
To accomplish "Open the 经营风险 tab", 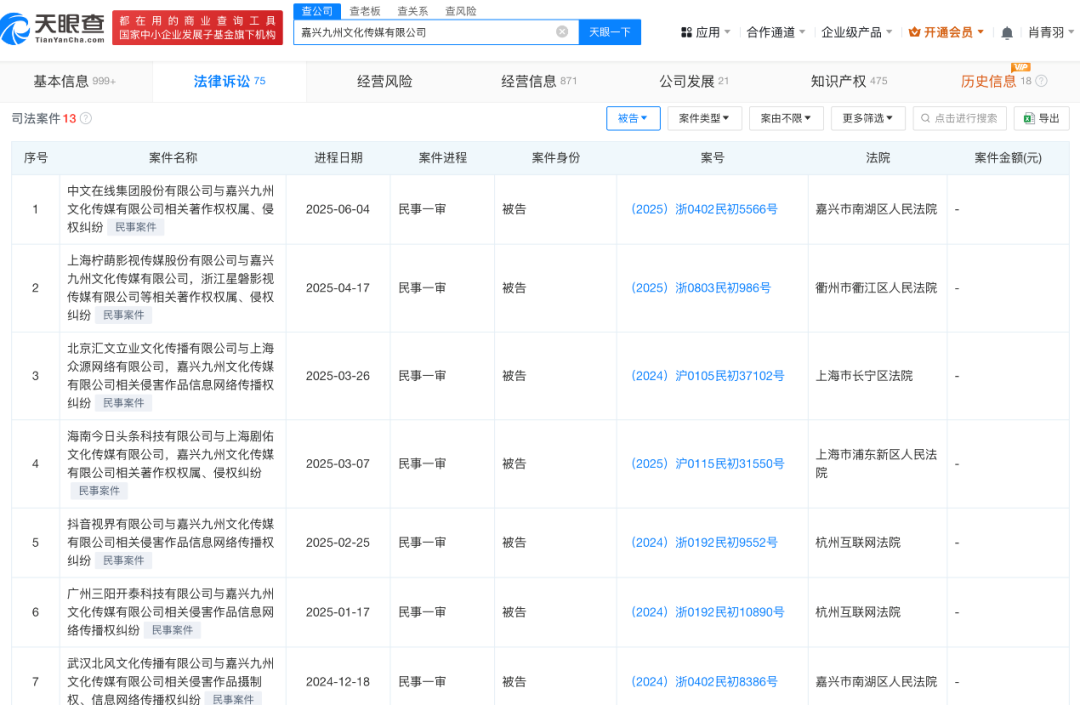I will (x=384, y=81).
